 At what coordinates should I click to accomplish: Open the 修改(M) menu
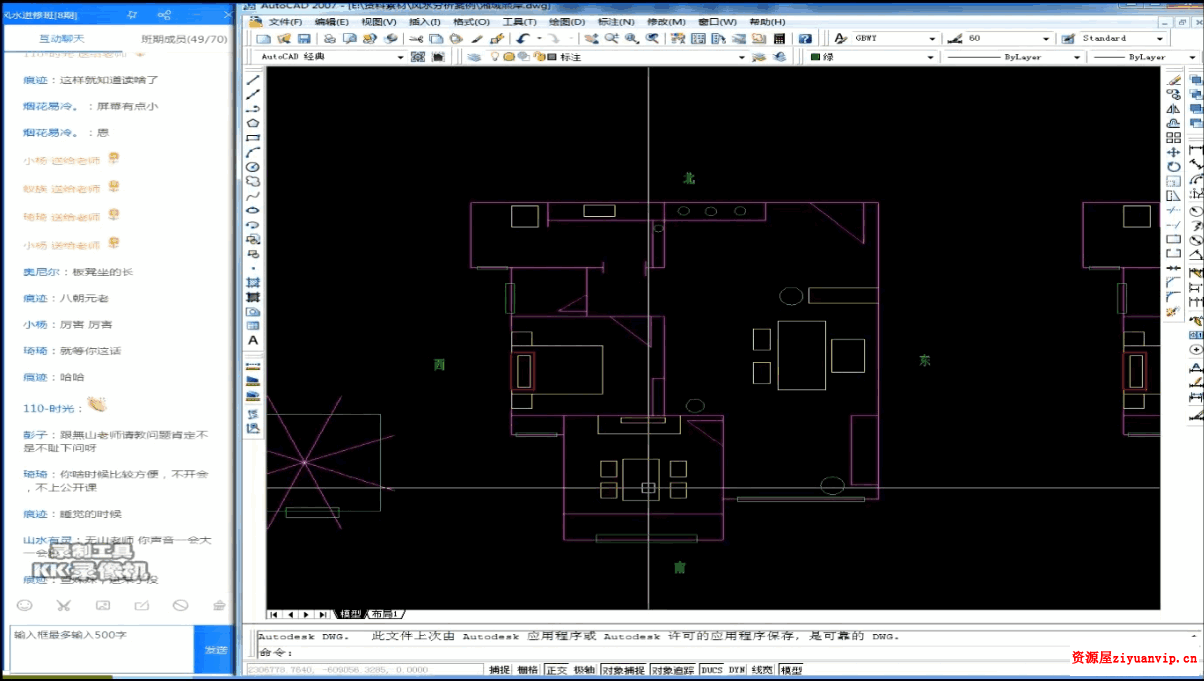click(x=666, y=22)
